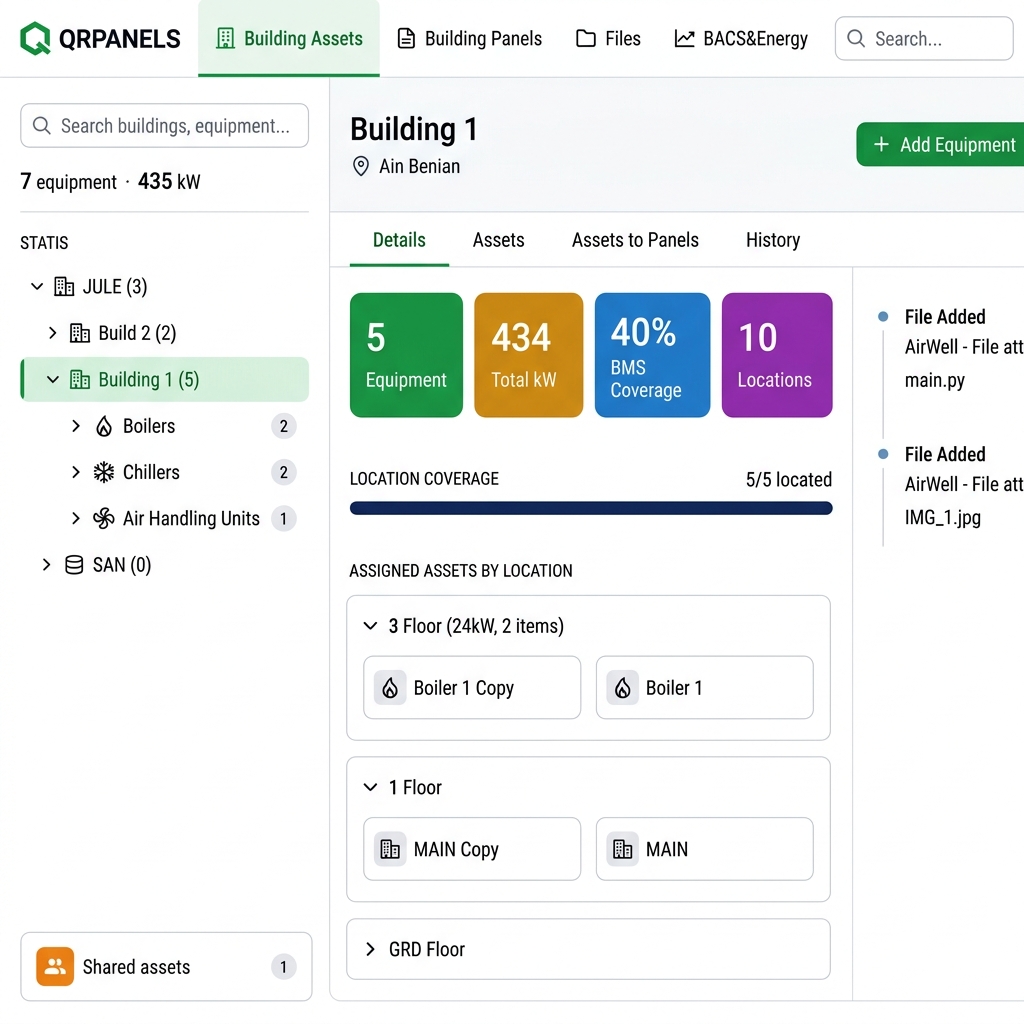This screenshot has width=1024, height=1024.
Task: Collapse the 1 Floor section chevron
Action: coord(370,787)
